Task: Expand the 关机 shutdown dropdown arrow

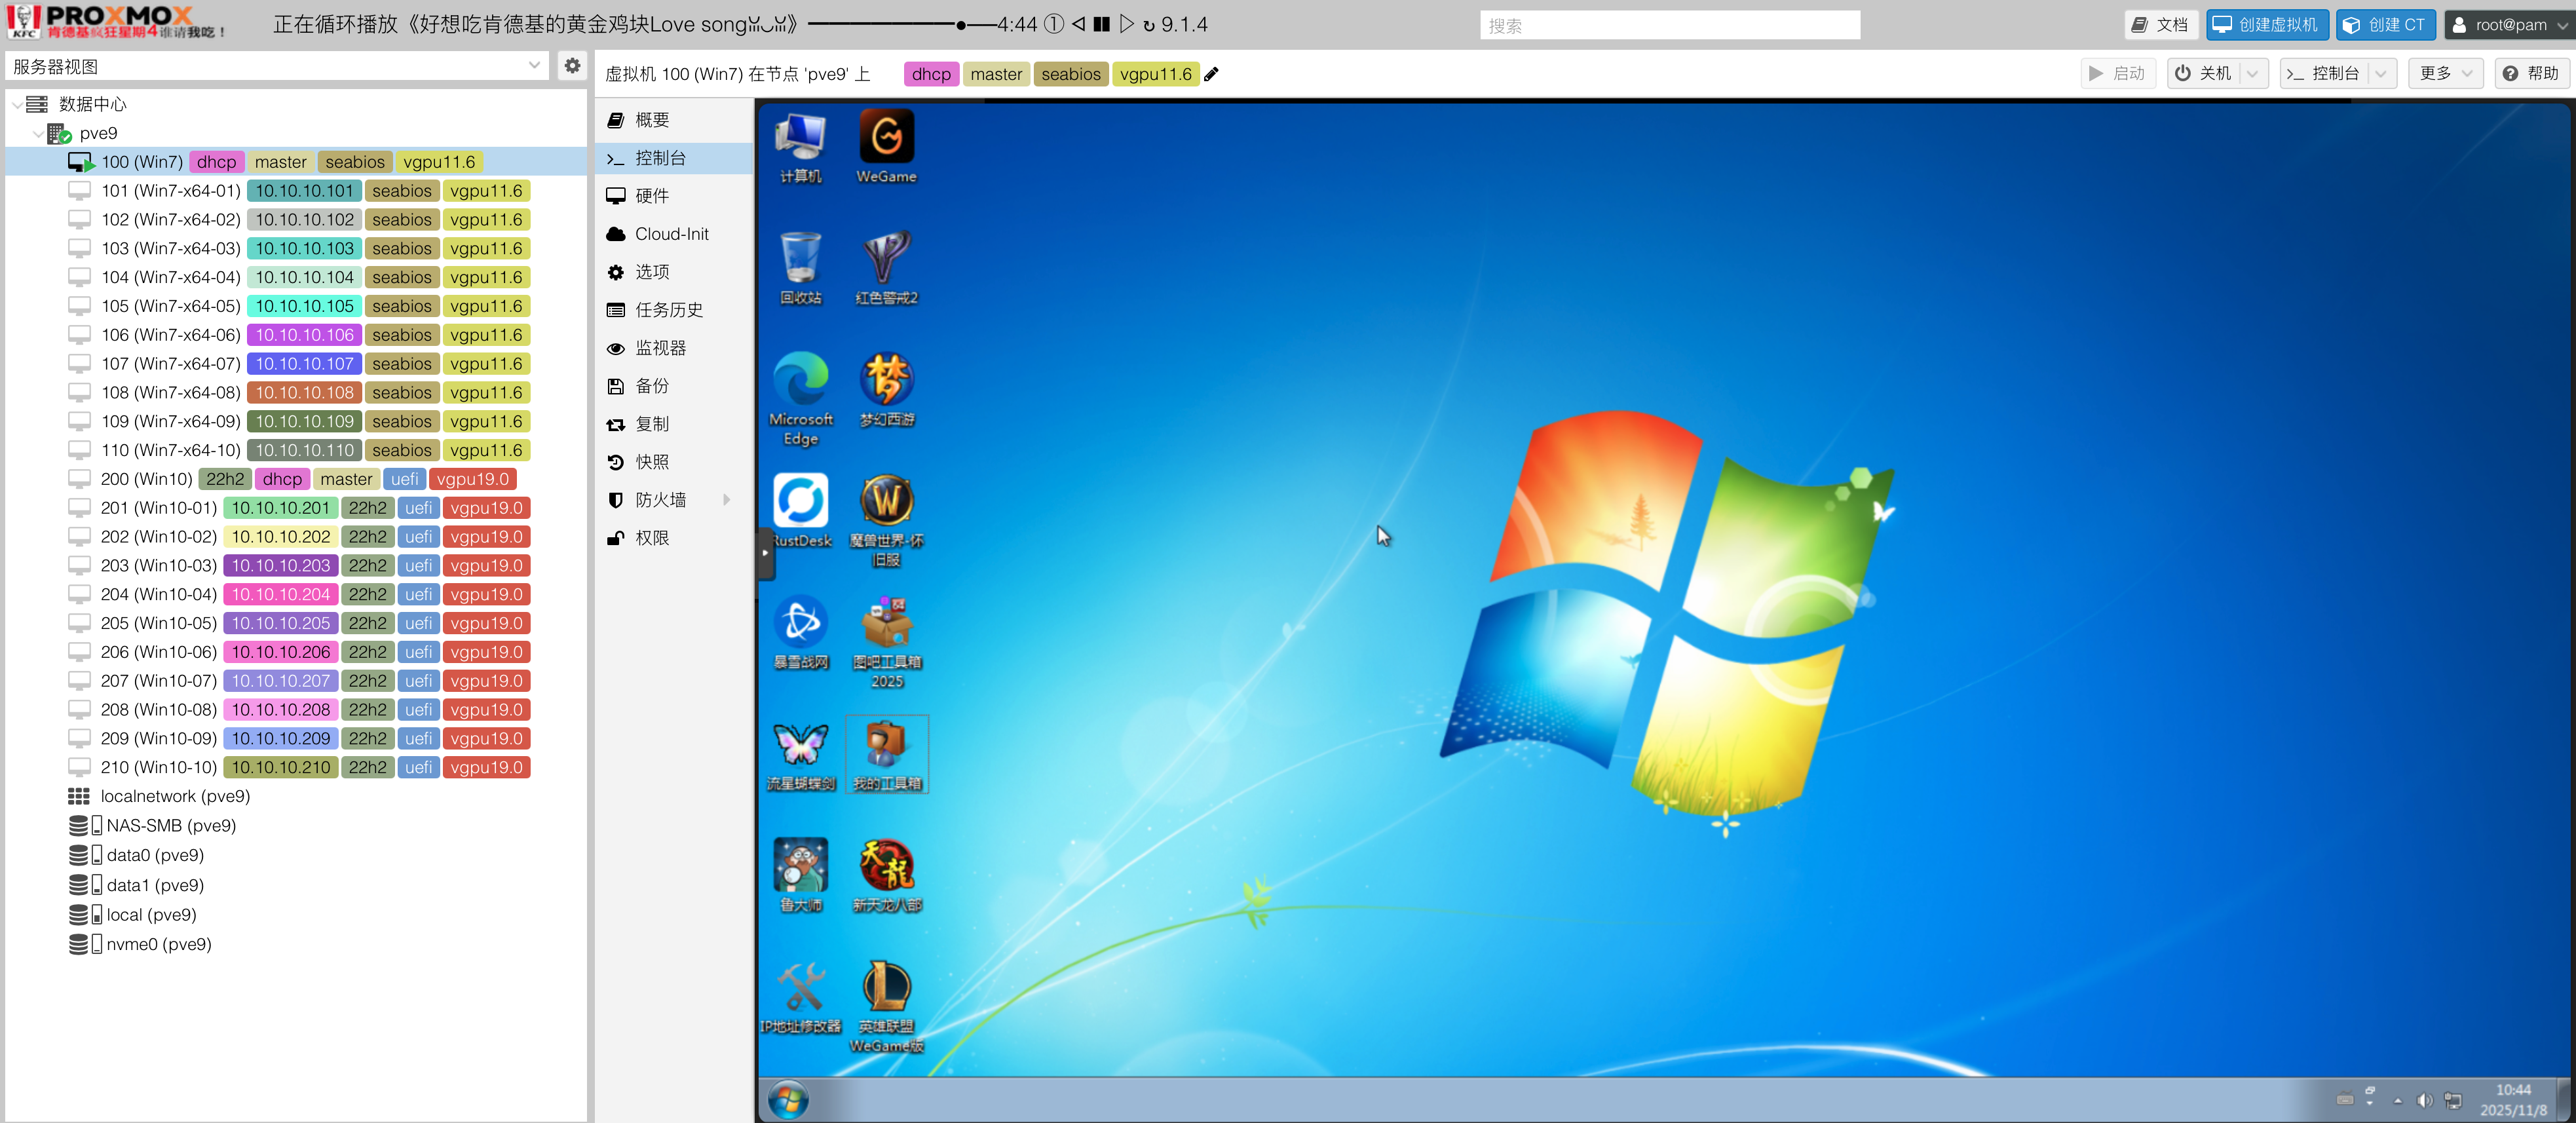Action: pyautogui.click(x=2252, y=74)
